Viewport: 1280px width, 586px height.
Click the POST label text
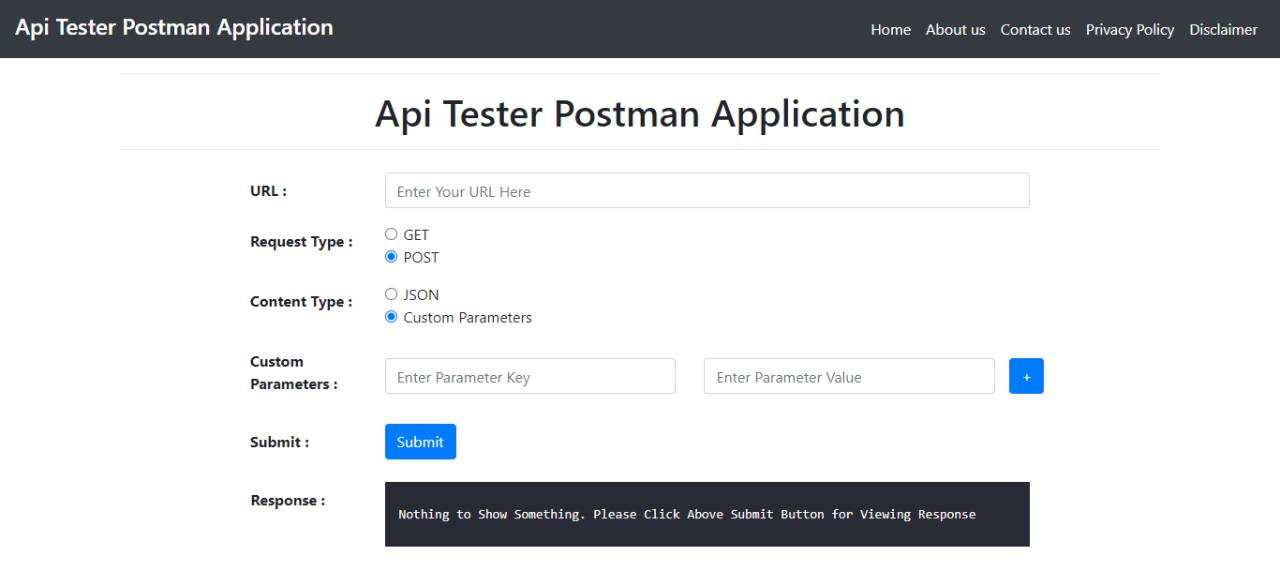pyautogui.click(x=421, y=258)
